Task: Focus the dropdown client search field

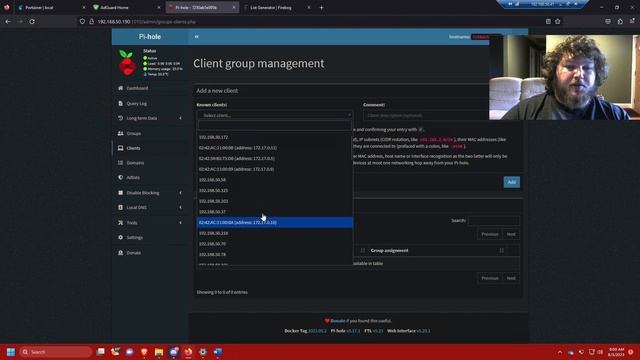Action: click(x=274, y=125)
